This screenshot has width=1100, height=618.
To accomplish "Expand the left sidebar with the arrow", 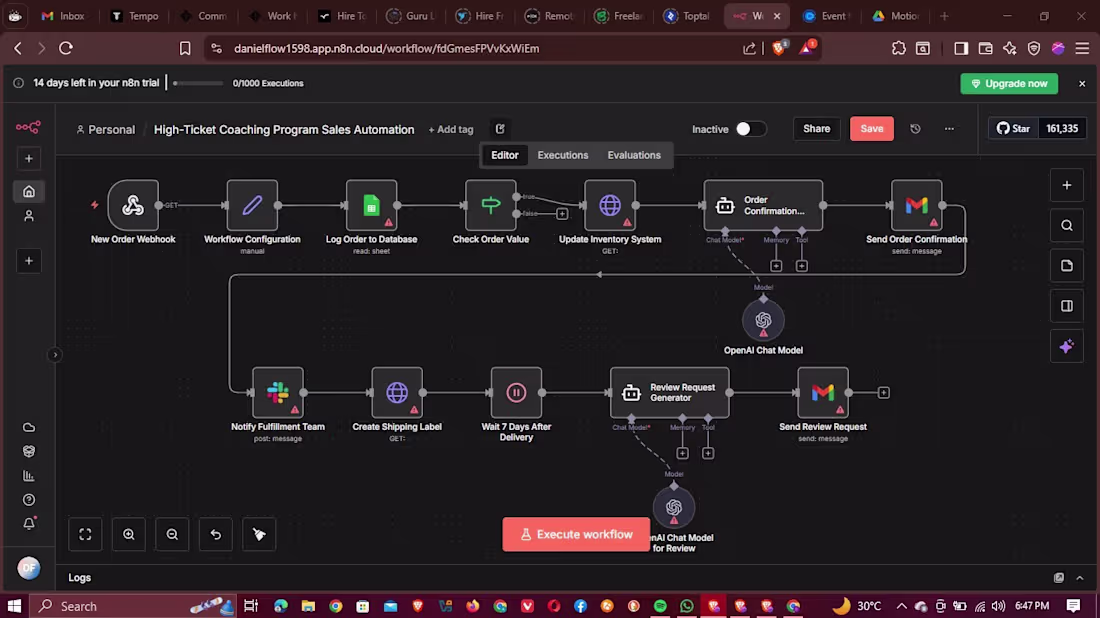I will [55, 355].
